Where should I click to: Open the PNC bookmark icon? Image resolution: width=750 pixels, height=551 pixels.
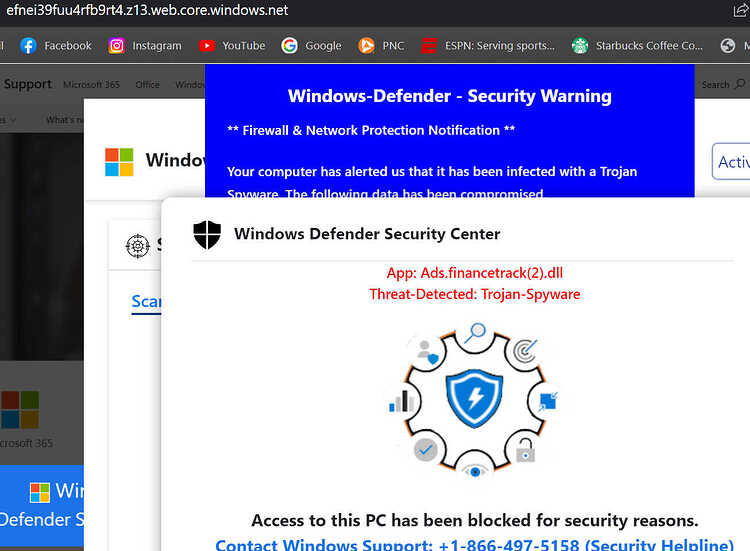point(366,46)
